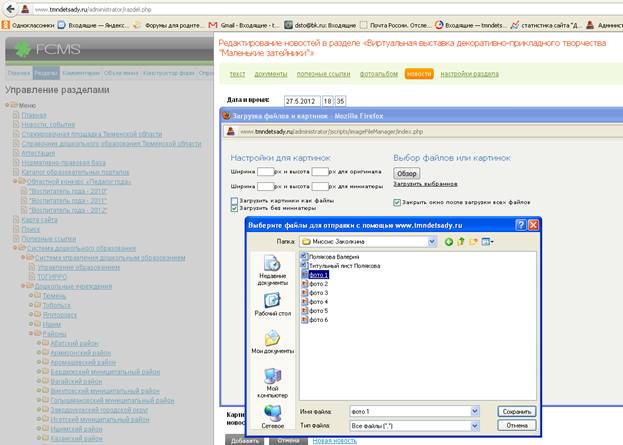Open My Computer in file dialog sidebar

point(273,383)
